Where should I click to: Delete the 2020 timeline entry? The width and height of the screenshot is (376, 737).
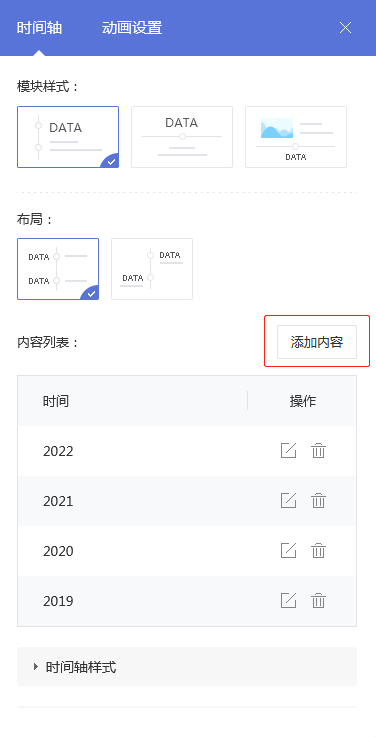pos(318,550)
